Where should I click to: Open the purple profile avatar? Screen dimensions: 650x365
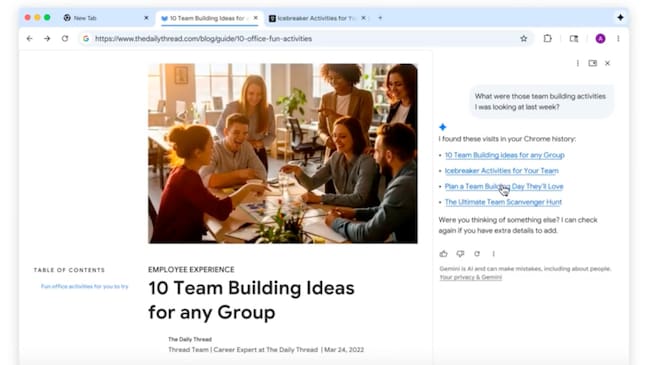click(600, 39)
